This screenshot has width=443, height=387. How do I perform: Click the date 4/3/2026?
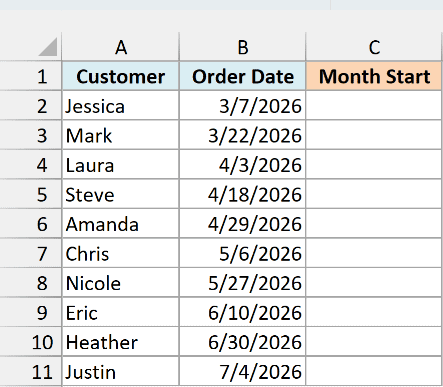(243, 165)
